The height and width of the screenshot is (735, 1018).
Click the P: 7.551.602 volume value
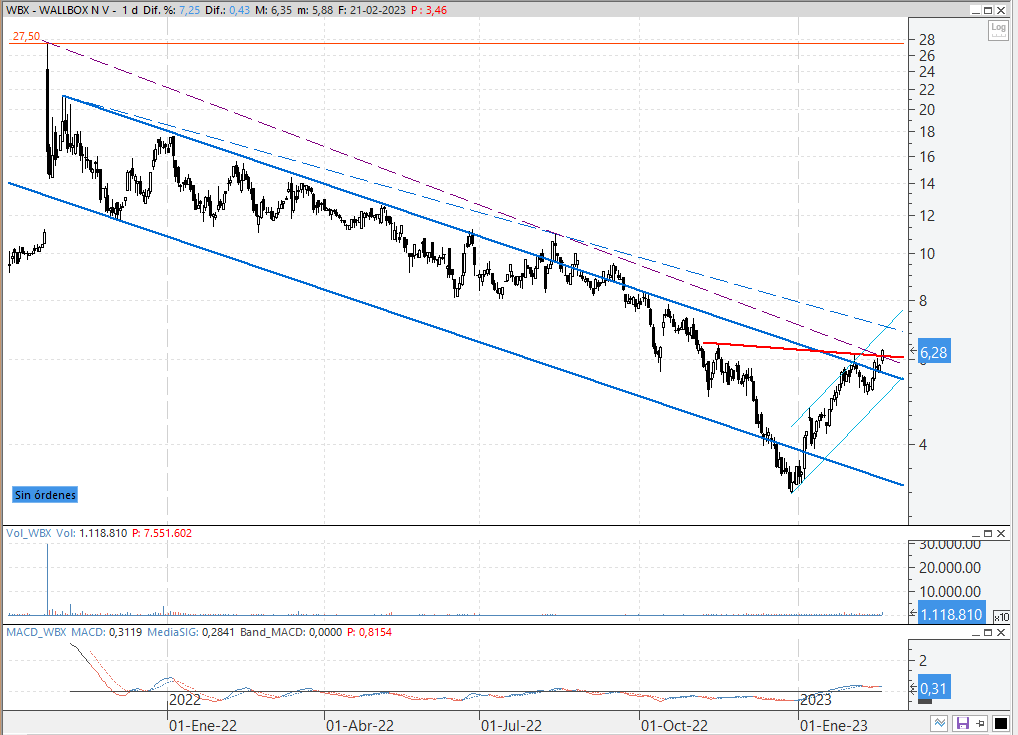tap(162, 533)
